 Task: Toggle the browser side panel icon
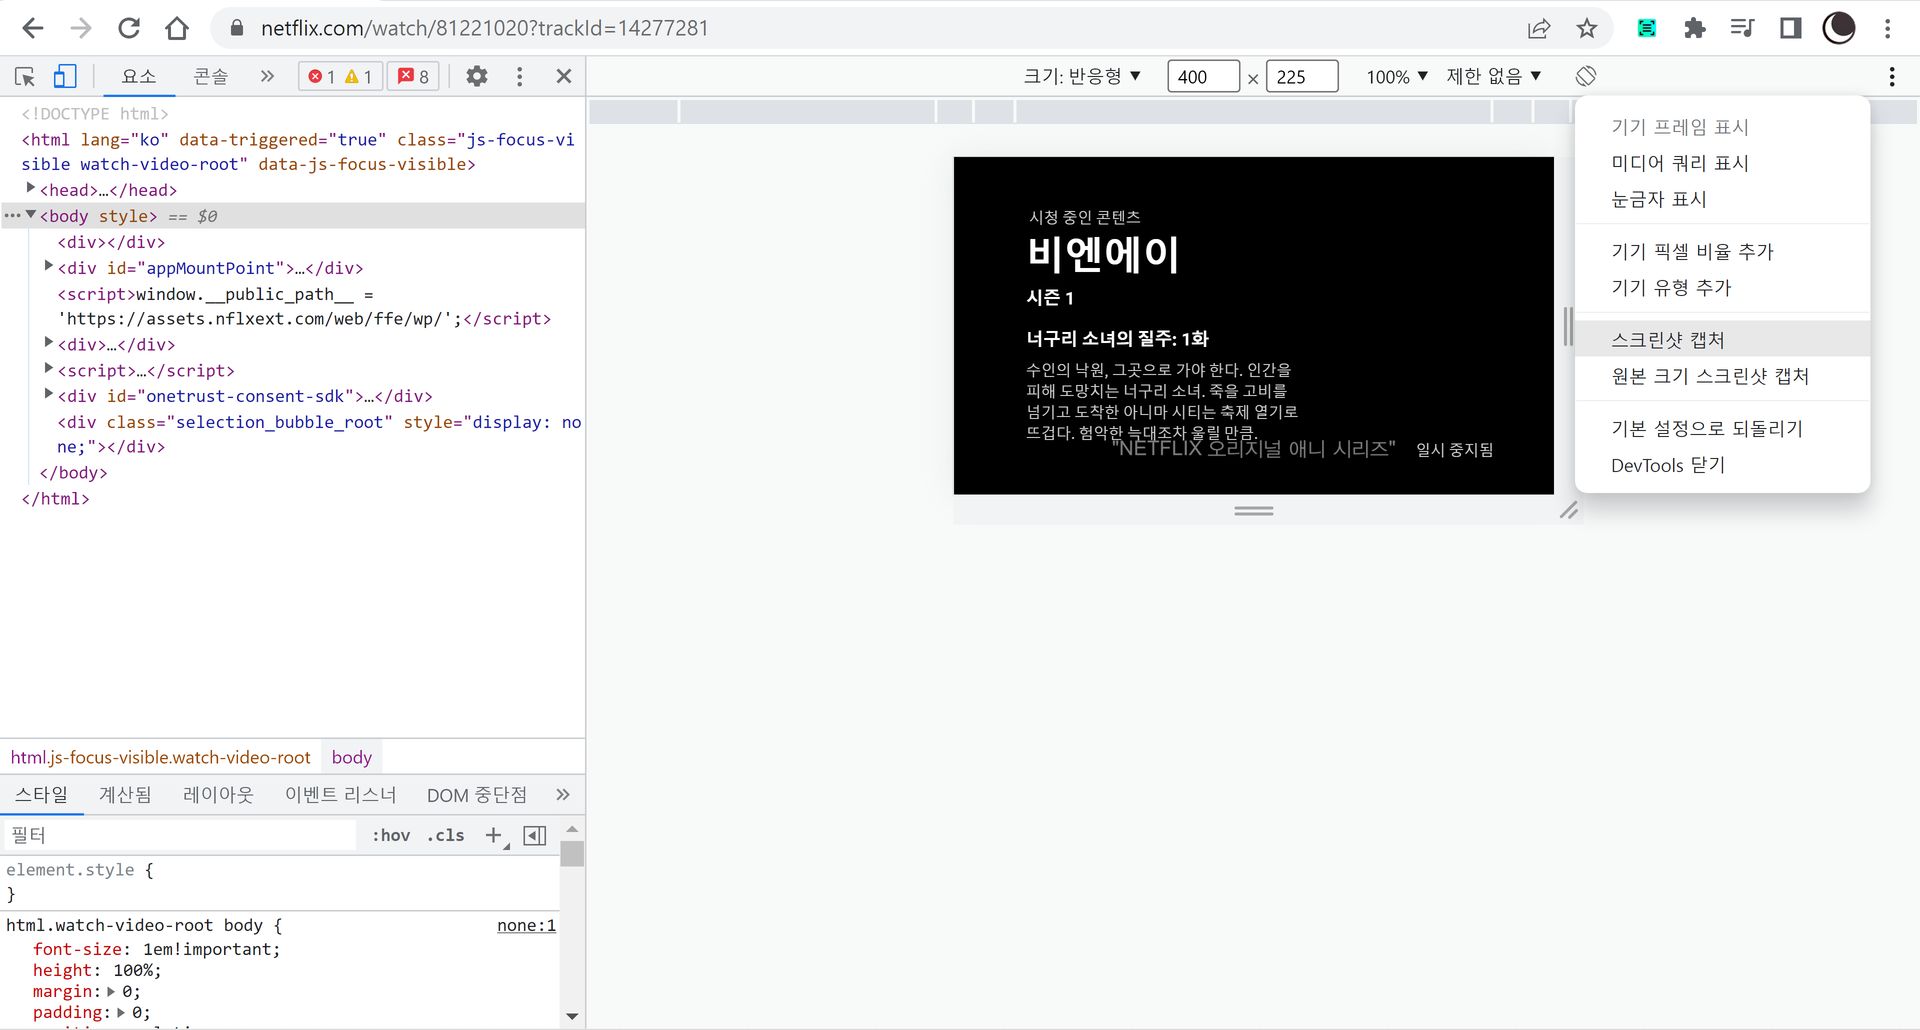pyautogui.click(x=1791, y=28)
